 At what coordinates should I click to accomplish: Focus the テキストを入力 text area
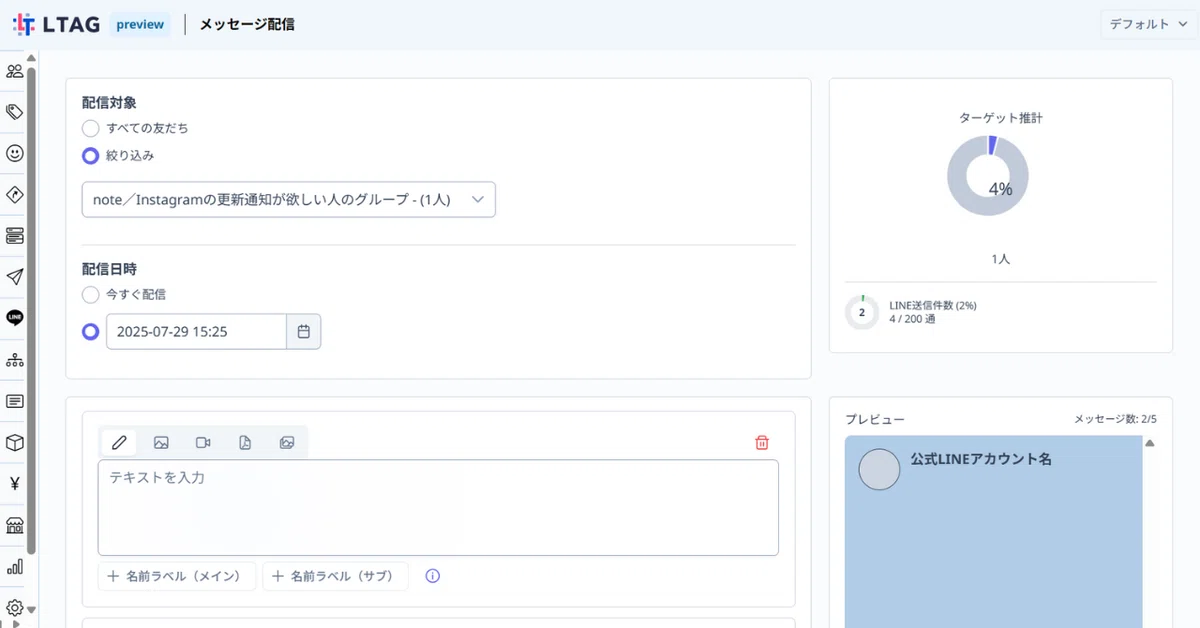tap(438, 507)
